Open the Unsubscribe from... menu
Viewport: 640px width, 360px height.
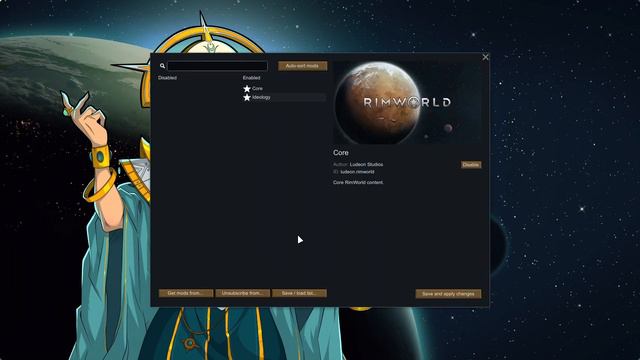pos(242,293)
